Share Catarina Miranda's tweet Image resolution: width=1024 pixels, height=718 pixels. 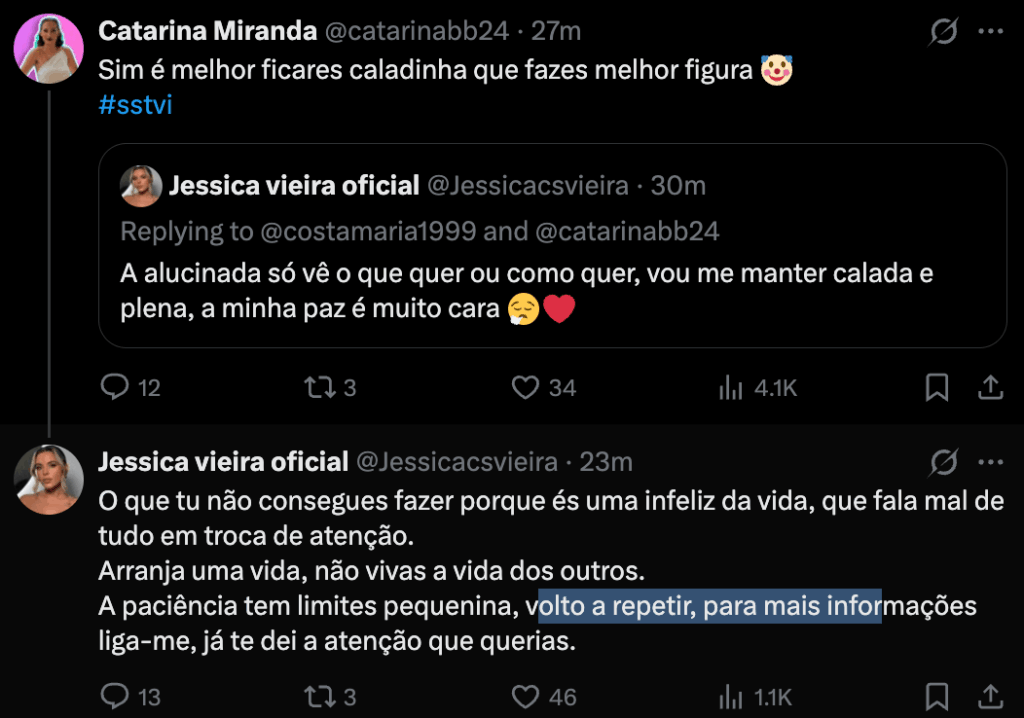tap(989, 387)
